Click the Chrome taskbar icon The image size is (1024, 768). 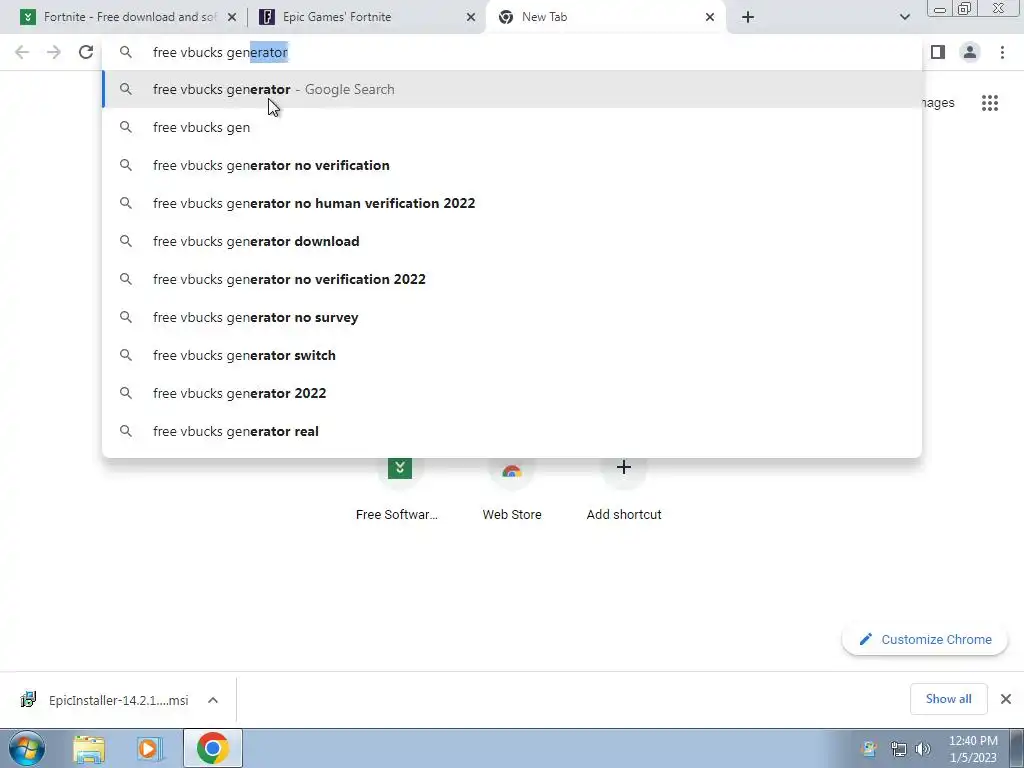coord(213,748)
